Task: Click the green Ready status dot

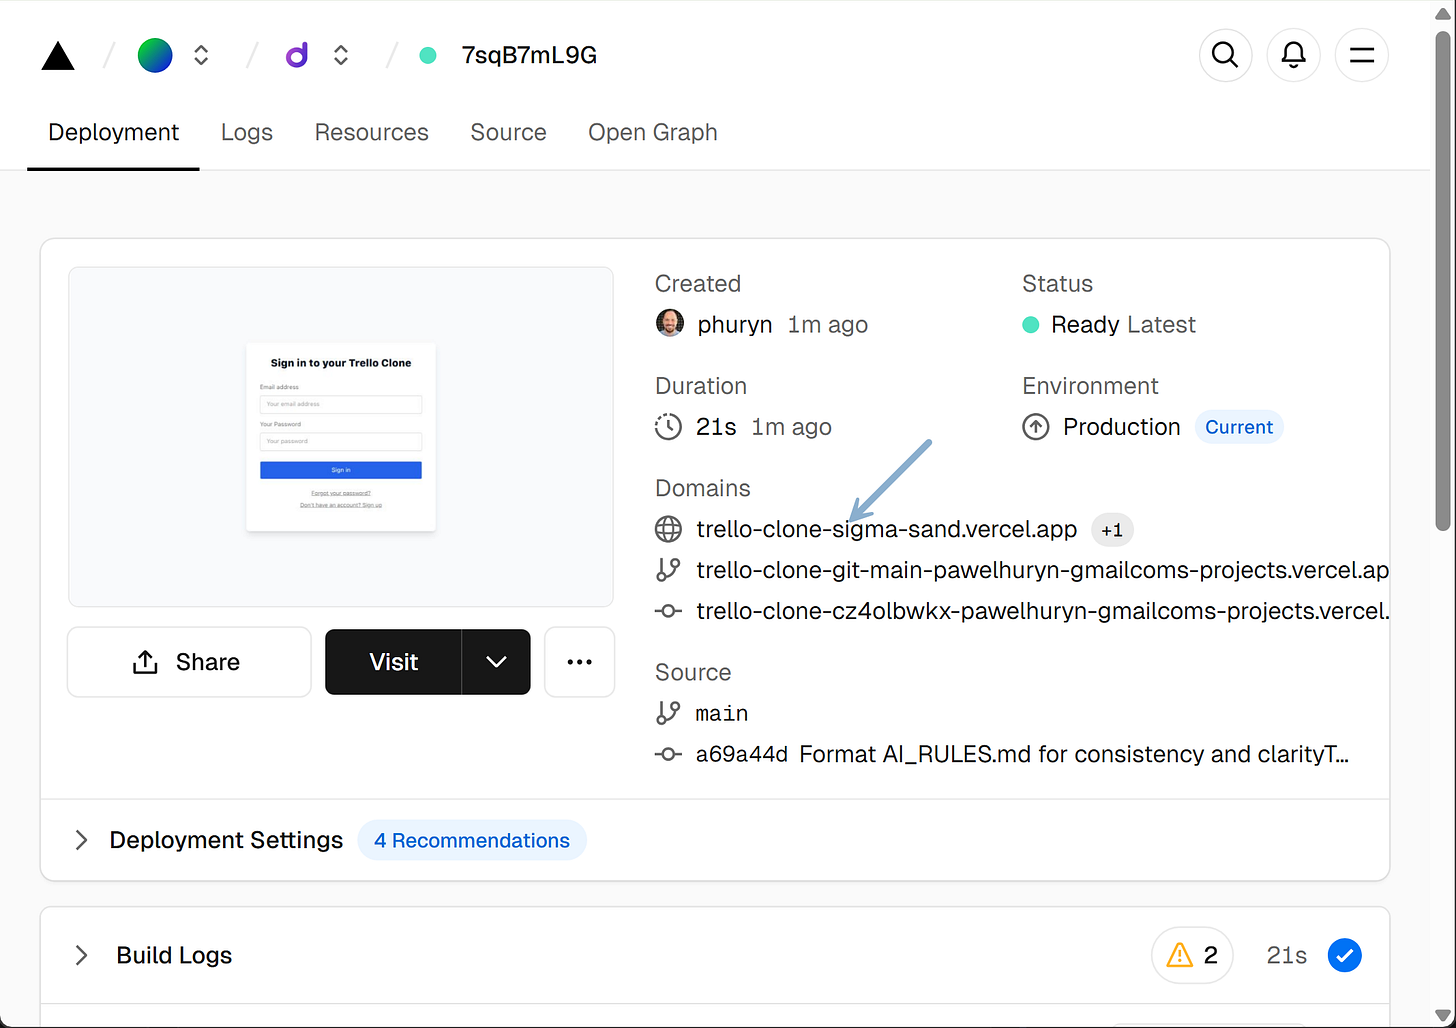Action: 1031,325
